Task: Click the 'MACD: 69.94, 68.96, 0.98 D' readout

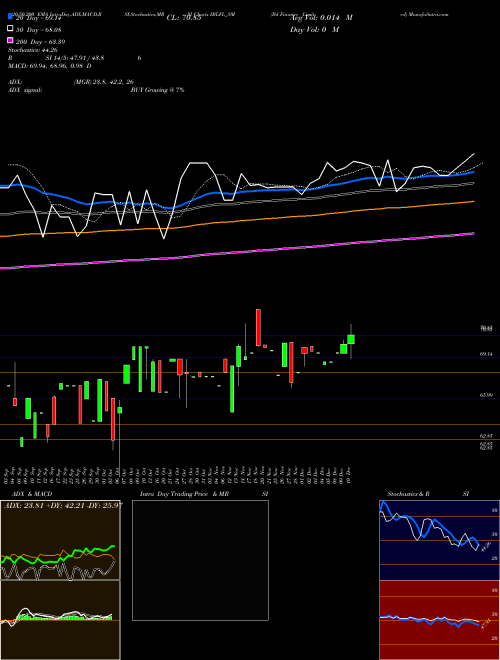Action: pyautogui.click(x=50, y=66)
